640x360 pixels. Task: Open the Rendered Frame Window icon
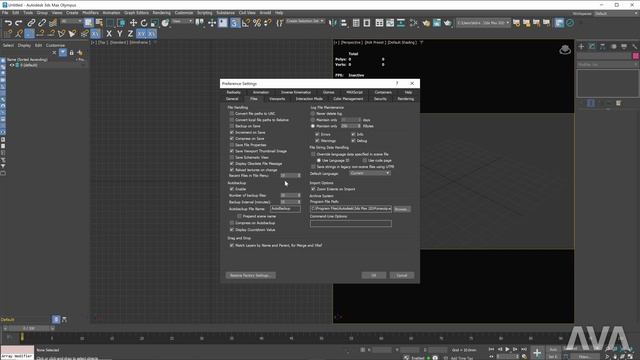pyautogui.click(x=437, y=23)
